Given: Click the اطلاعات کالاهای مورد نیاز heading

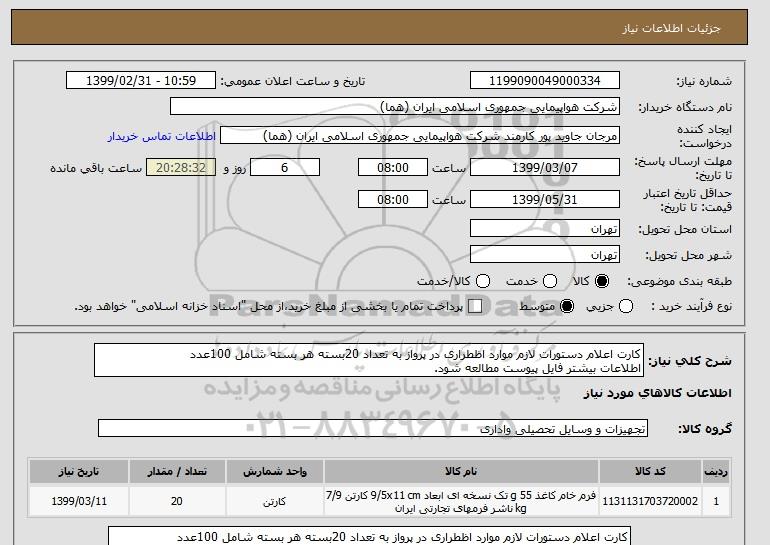Looking at the screenshot, I should click(x=657, y=393).
